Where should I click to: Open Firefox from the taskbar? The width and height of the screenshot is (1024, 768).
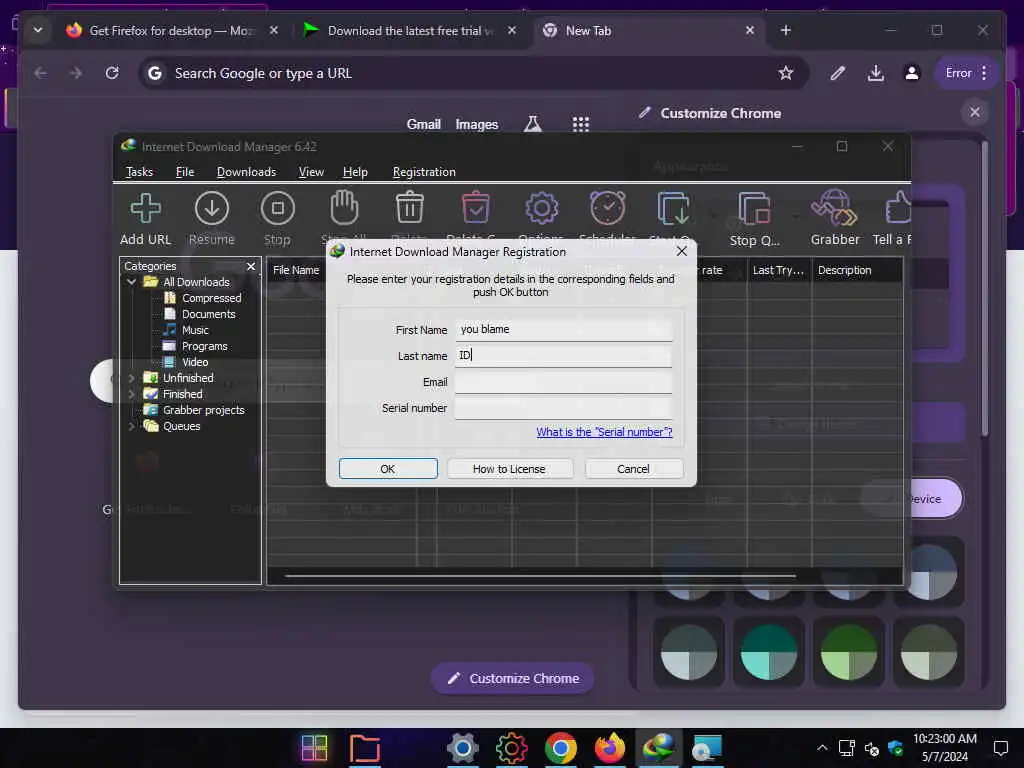pyautogui.click(x=609, y=748)
